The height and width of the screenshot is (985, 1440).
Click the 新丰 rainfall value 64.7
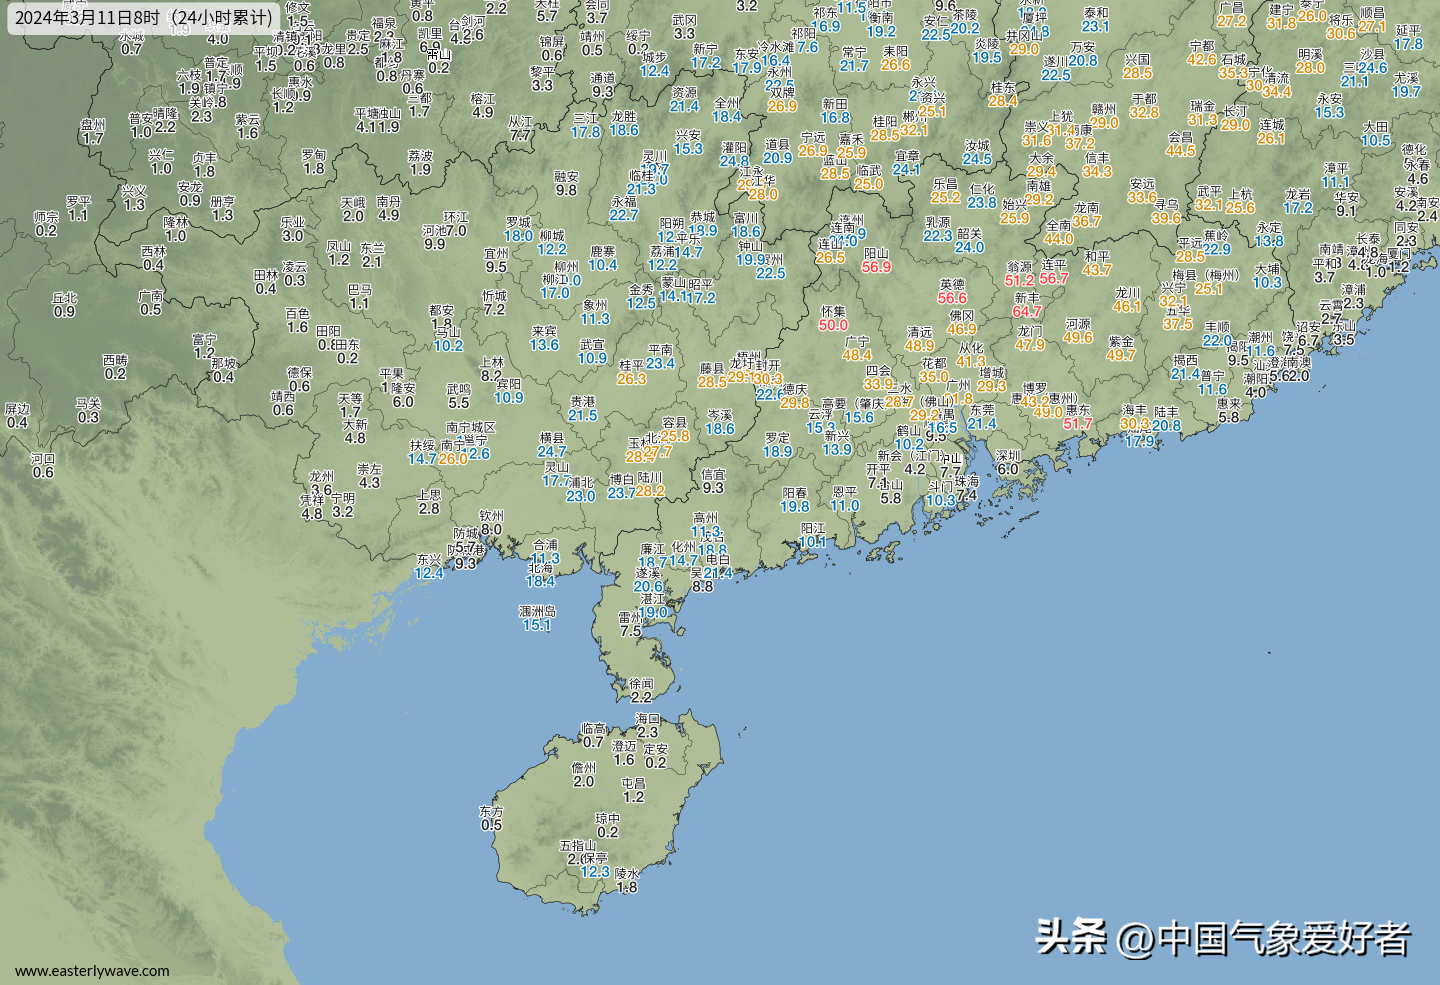[1027, 311]
